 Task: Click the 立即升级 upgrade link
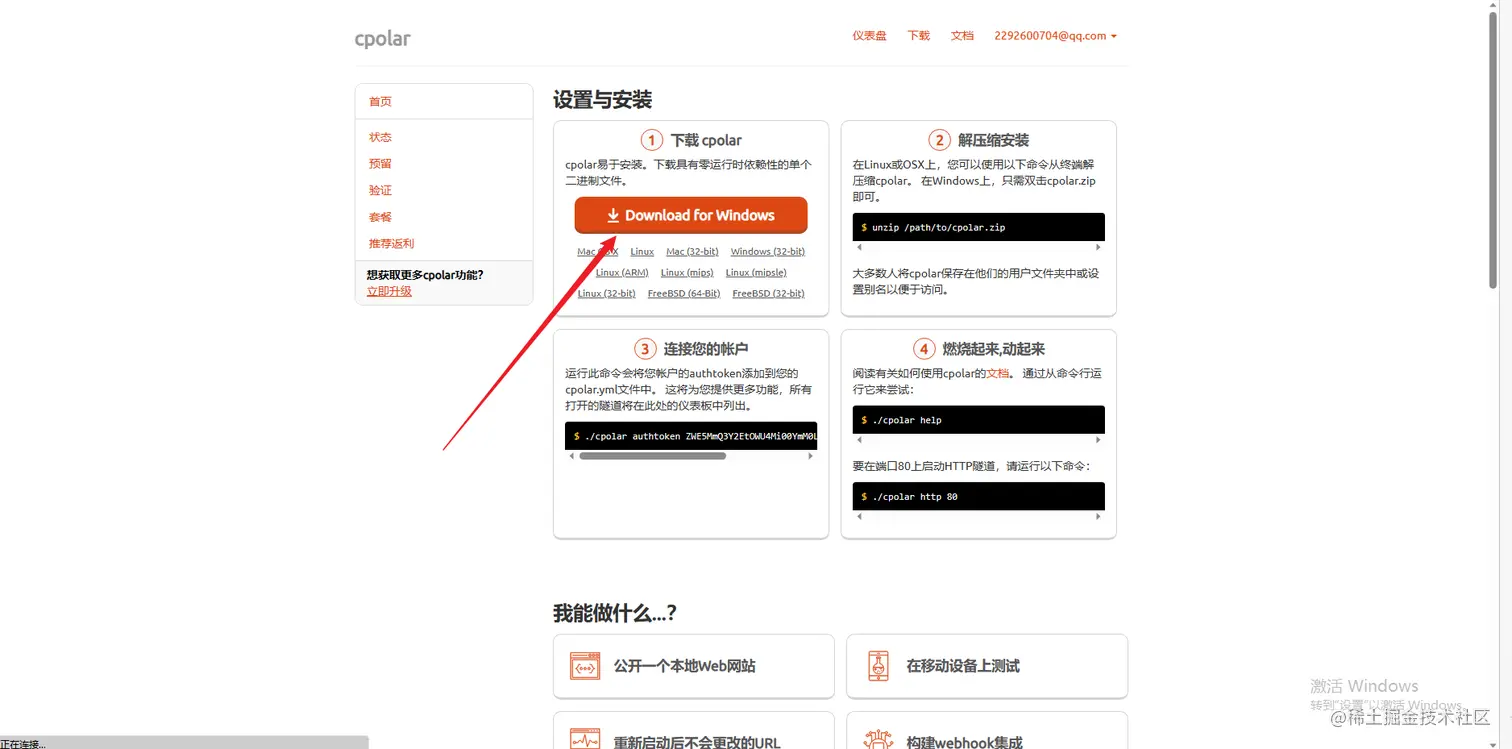pos(389,291)
